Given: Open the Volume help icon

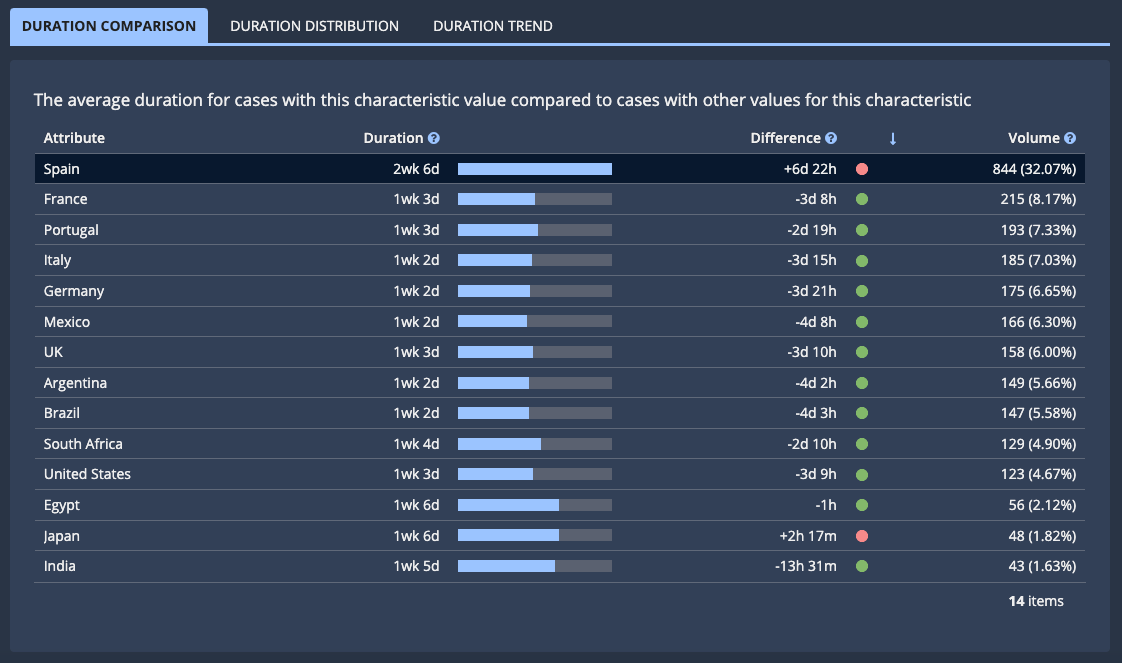Looking at the screenshot, I should (1070, 138).
